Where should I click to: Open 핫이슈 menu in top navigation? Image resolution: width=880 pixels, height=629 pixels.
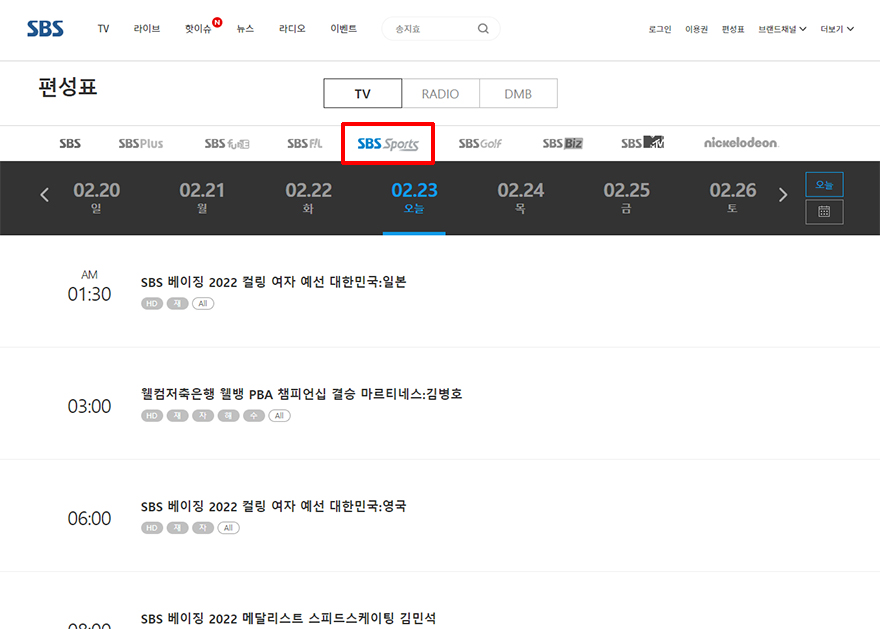pyautogui.click(x=198, y=29)
